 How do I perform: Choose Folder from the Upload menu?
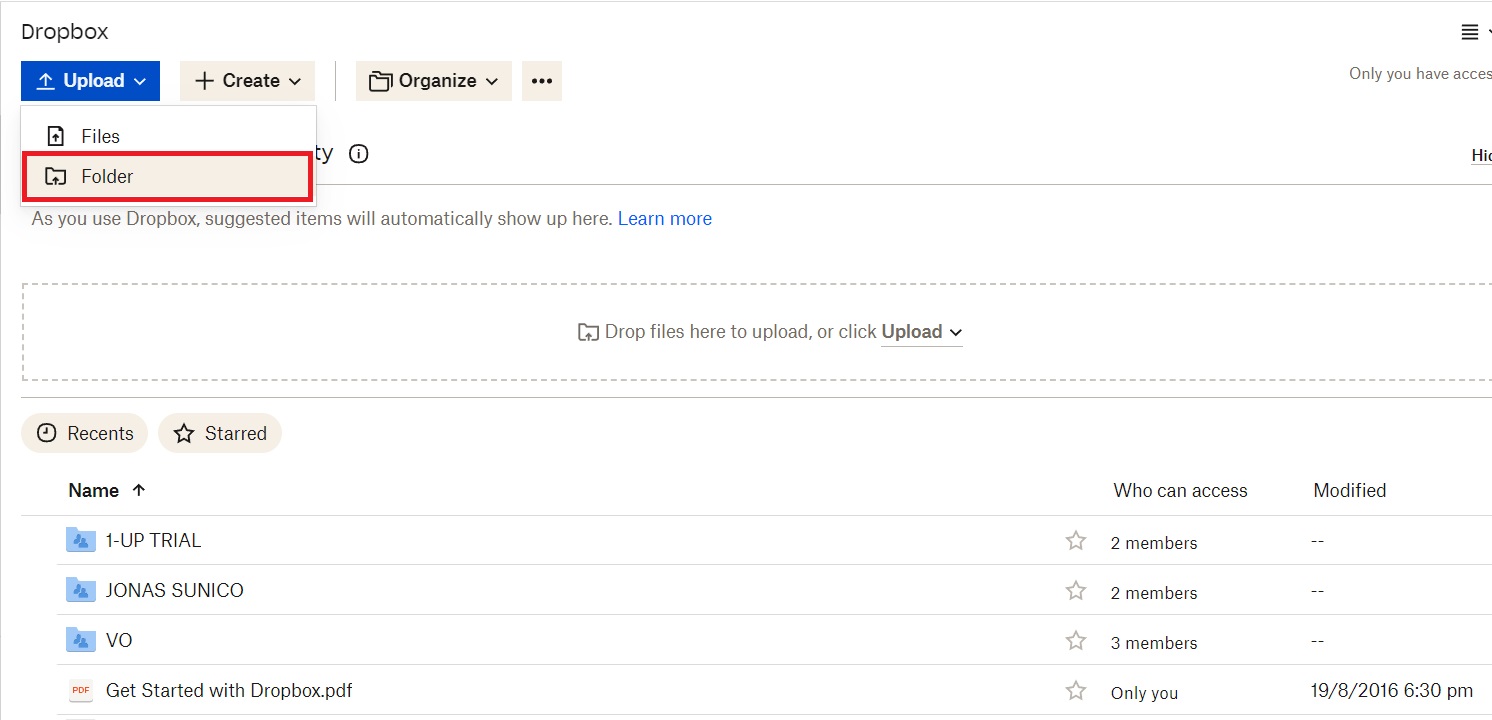168,177
